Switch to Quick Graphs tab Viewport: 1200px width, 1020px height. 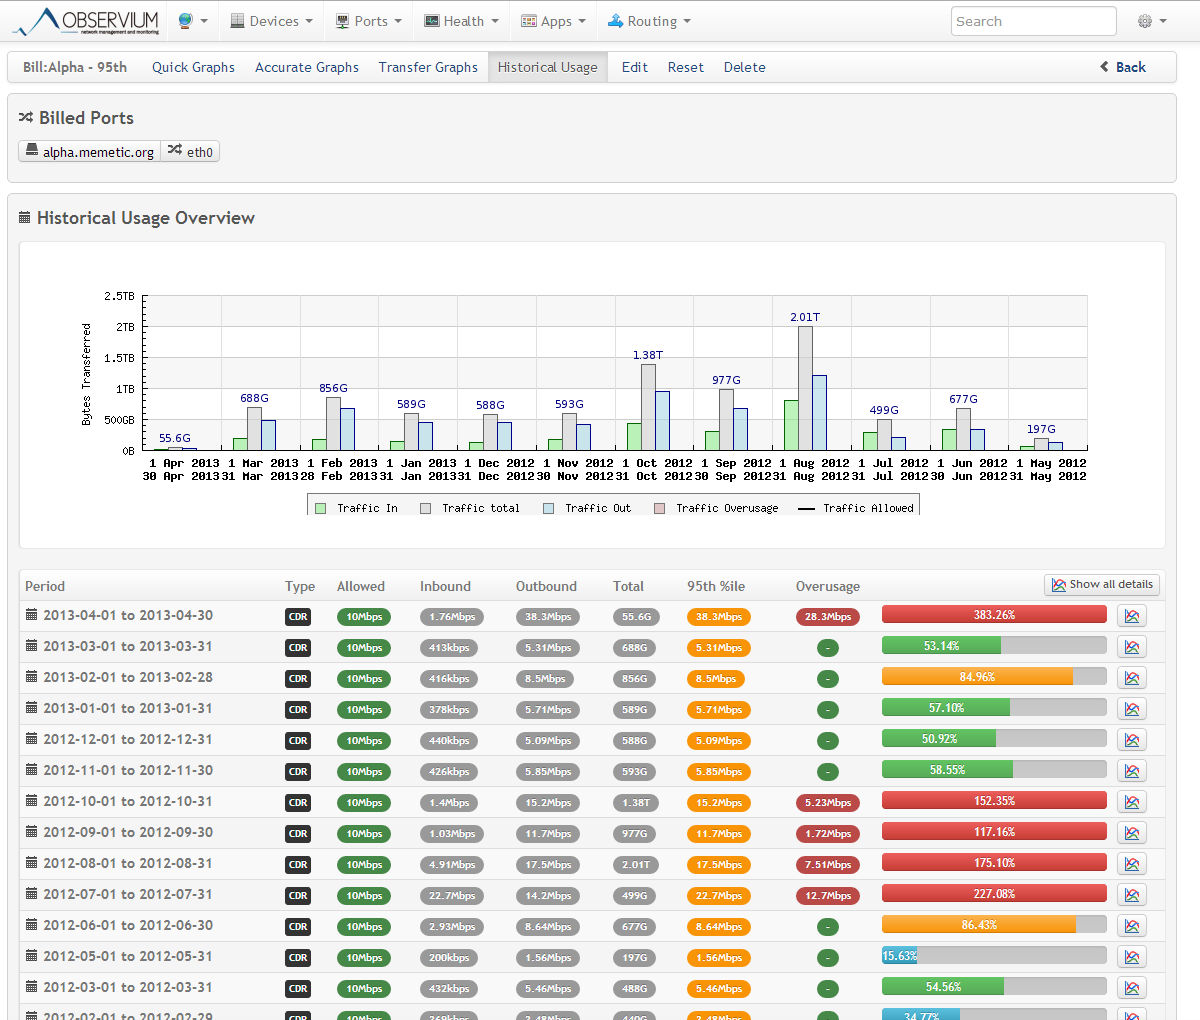pyautogui.click(x=193, y=67)
